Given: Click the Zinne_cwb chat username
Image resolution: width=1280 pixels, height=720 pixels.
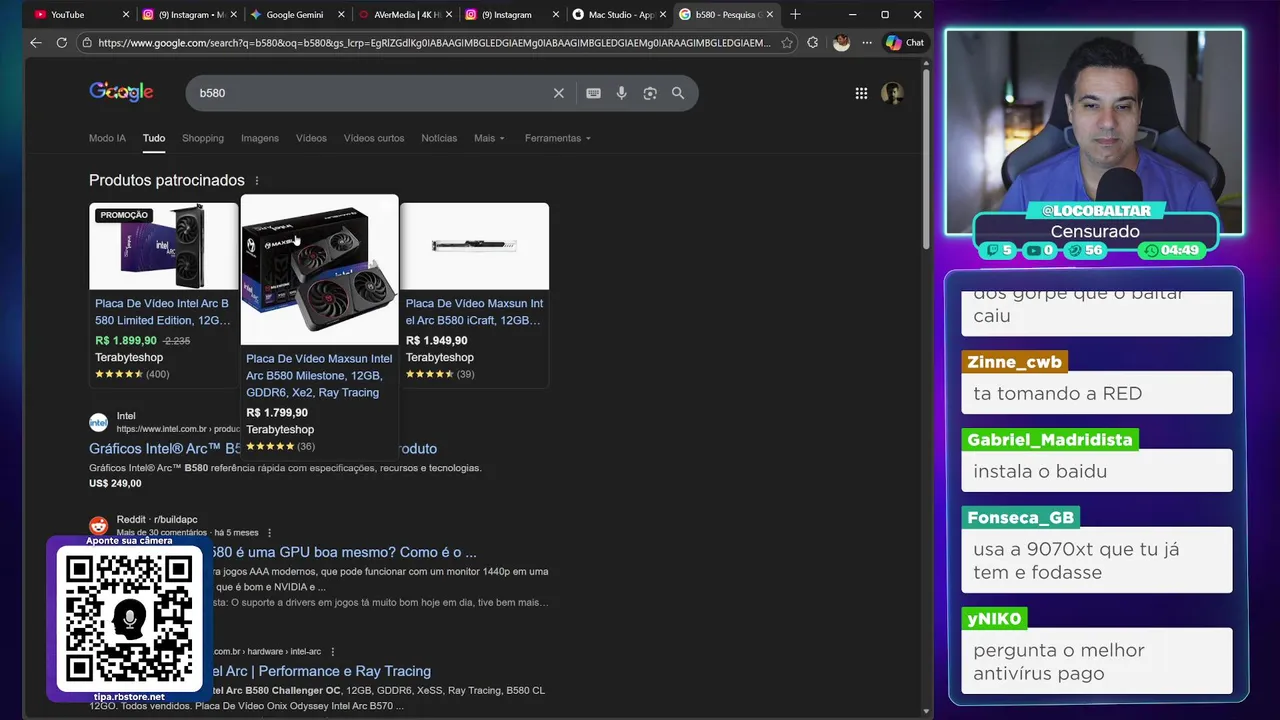Looking at the screenshot, I should (x=1014, y=362).
